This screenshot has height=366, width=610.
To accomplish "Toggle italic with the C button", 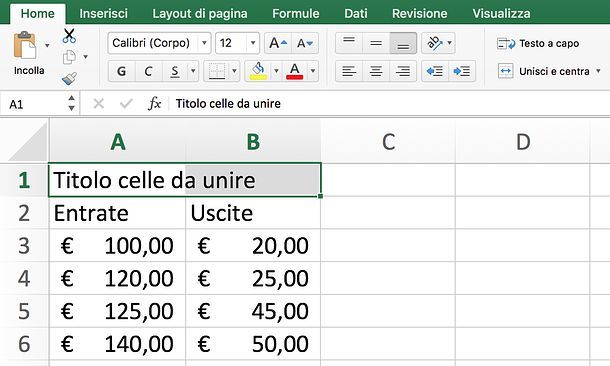I will click(148, 71).
